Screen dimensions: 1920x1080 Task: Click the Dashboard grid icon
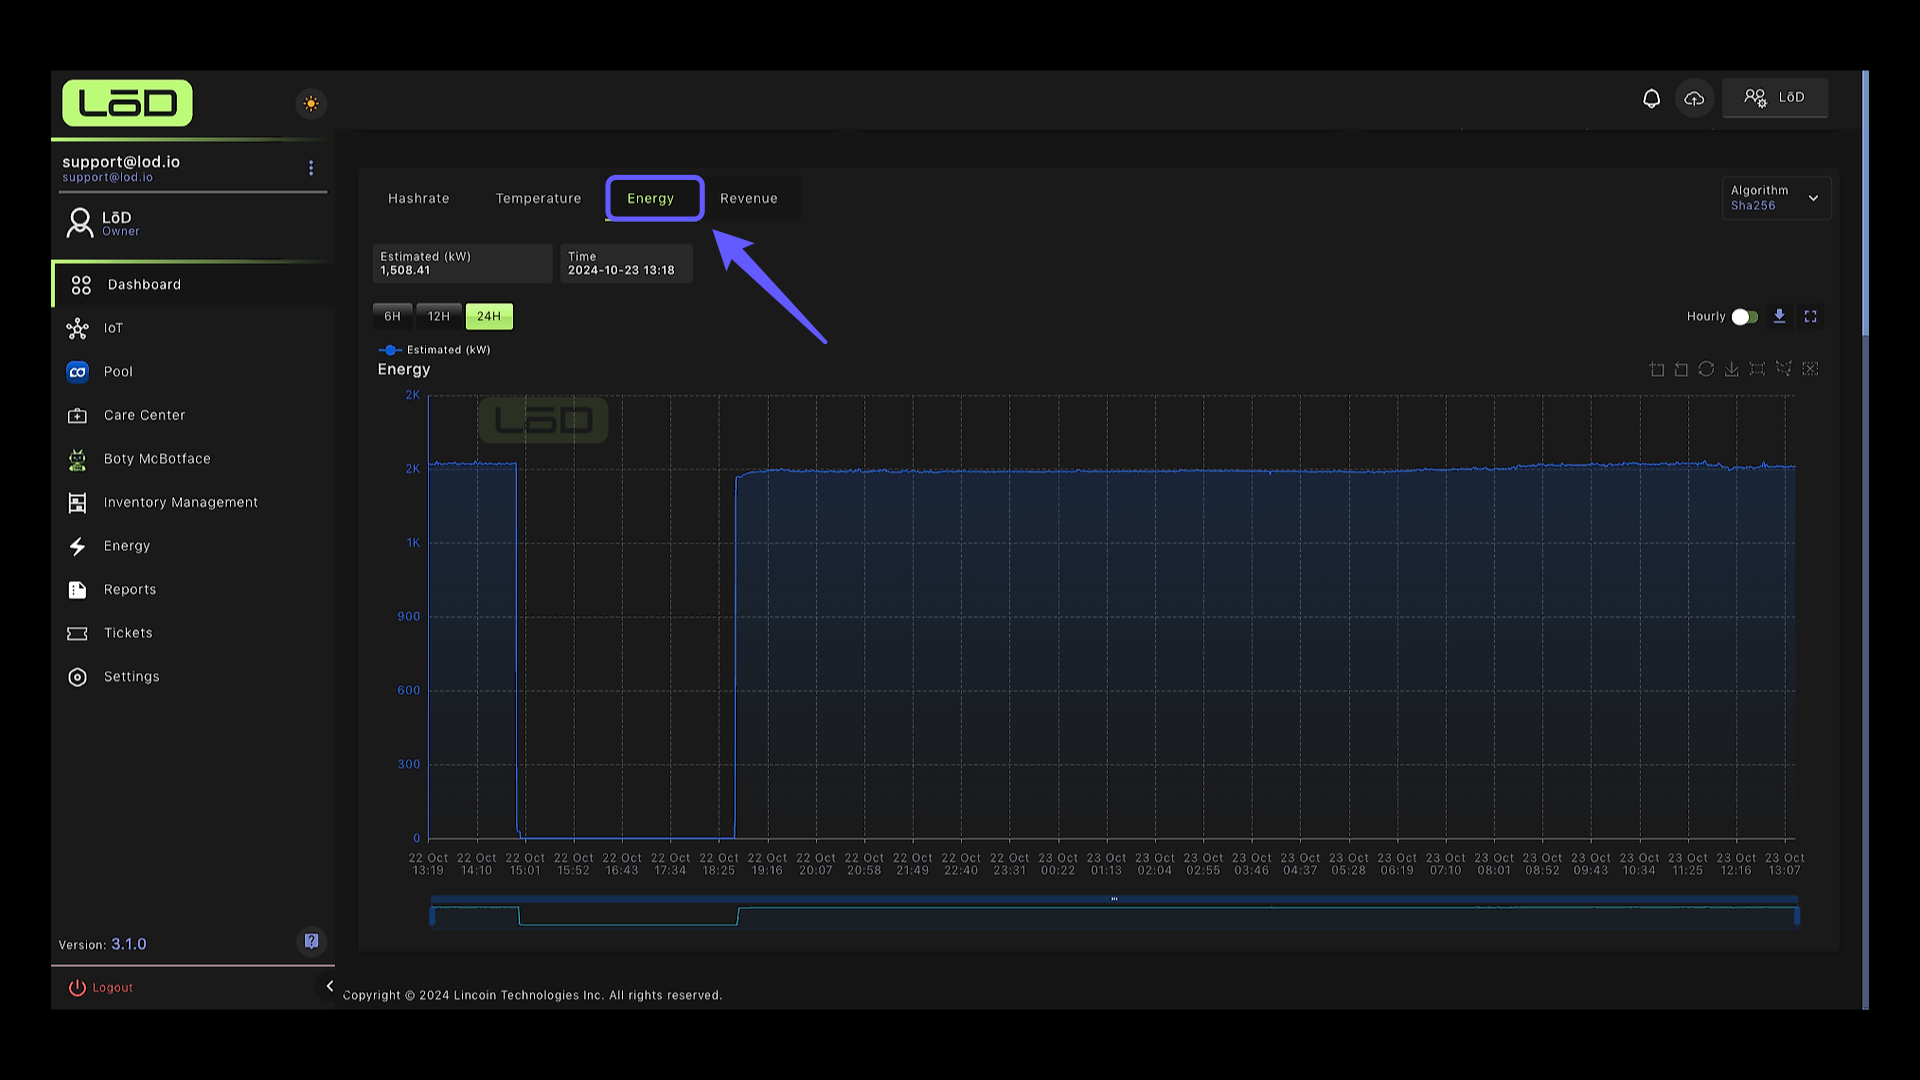pyautogui.click(x=81, y=285)
